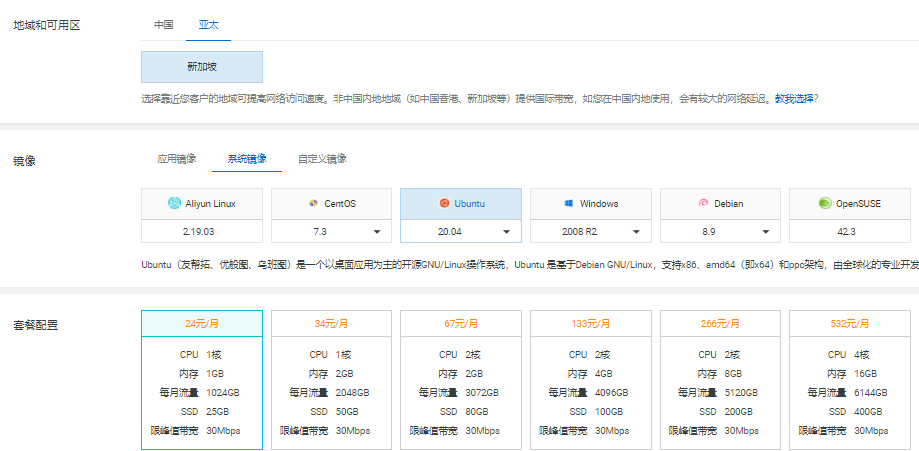Viewport: 919px width, 451px height.
Task: Select the Debian image
Action: click(x=720, y=204)
